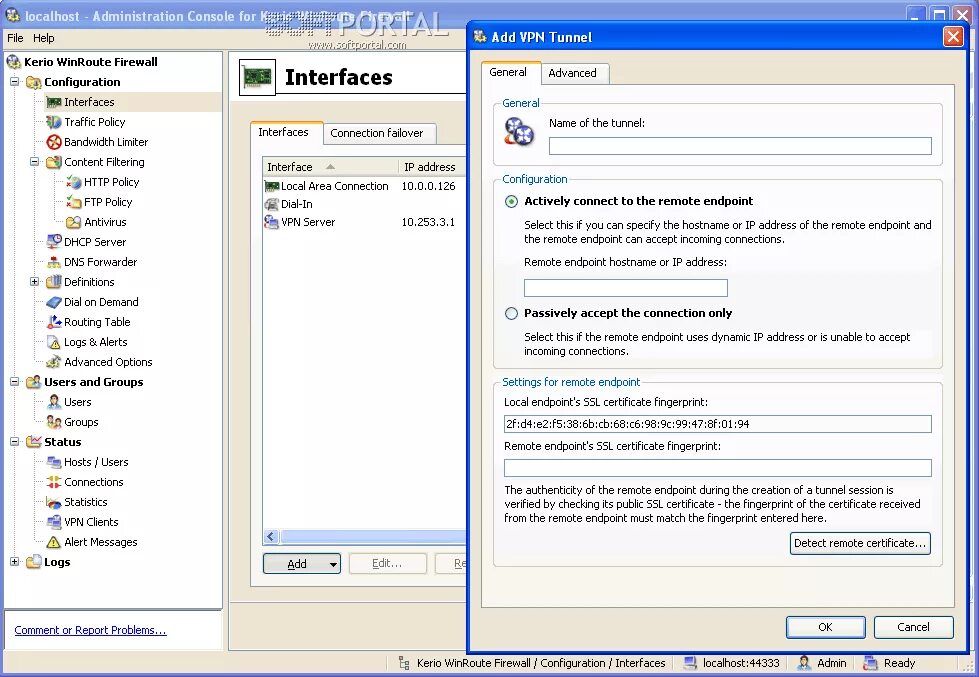Sort by the Interface column header

330,167
